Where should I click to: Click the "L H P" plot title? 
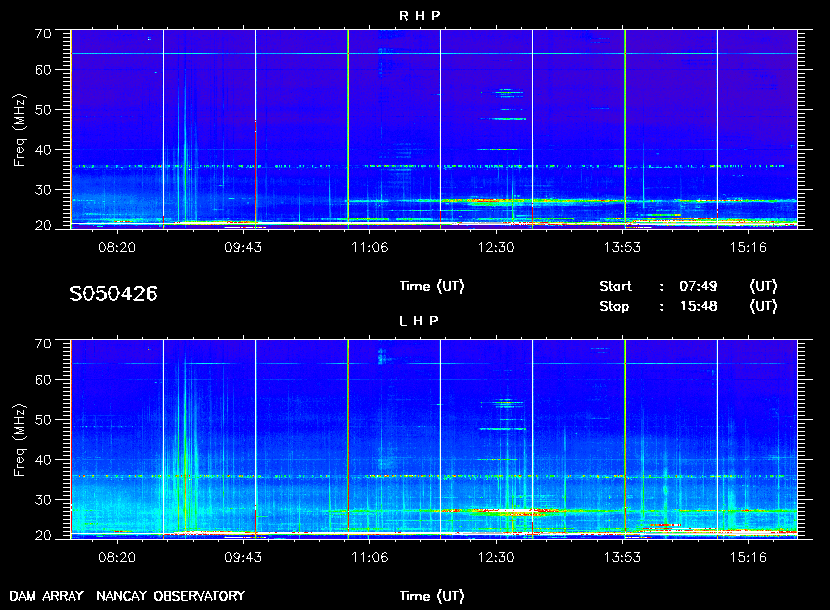[x=419, y=321]
